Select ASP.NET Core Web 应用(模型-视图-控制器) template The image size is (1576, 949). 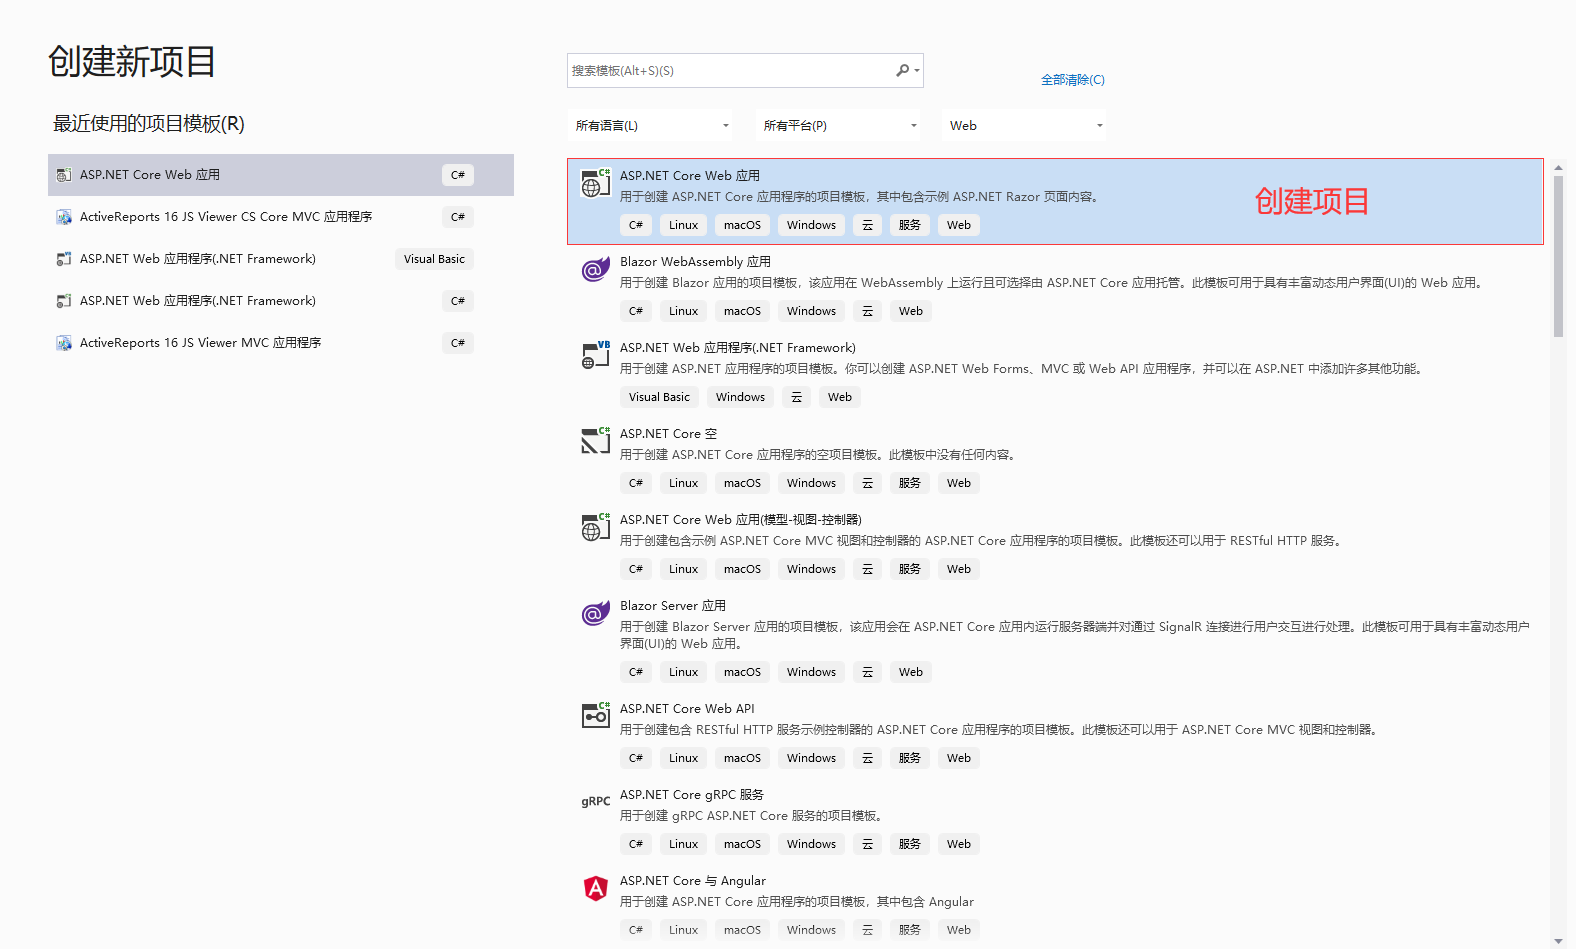pyautogui.click(x=1055, y=545)
